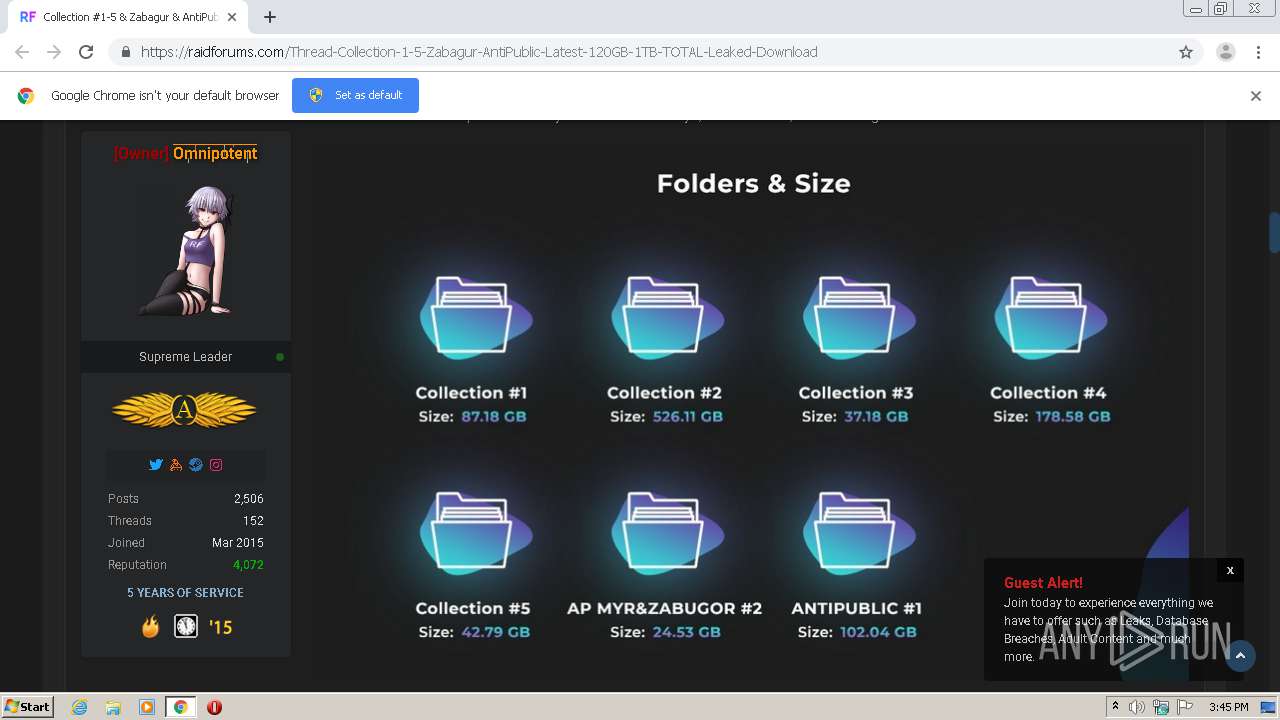Open the Collection #3 folder icon
Image resolution: width=1280 pixels, height=720 pixels.
click(858, 316)
